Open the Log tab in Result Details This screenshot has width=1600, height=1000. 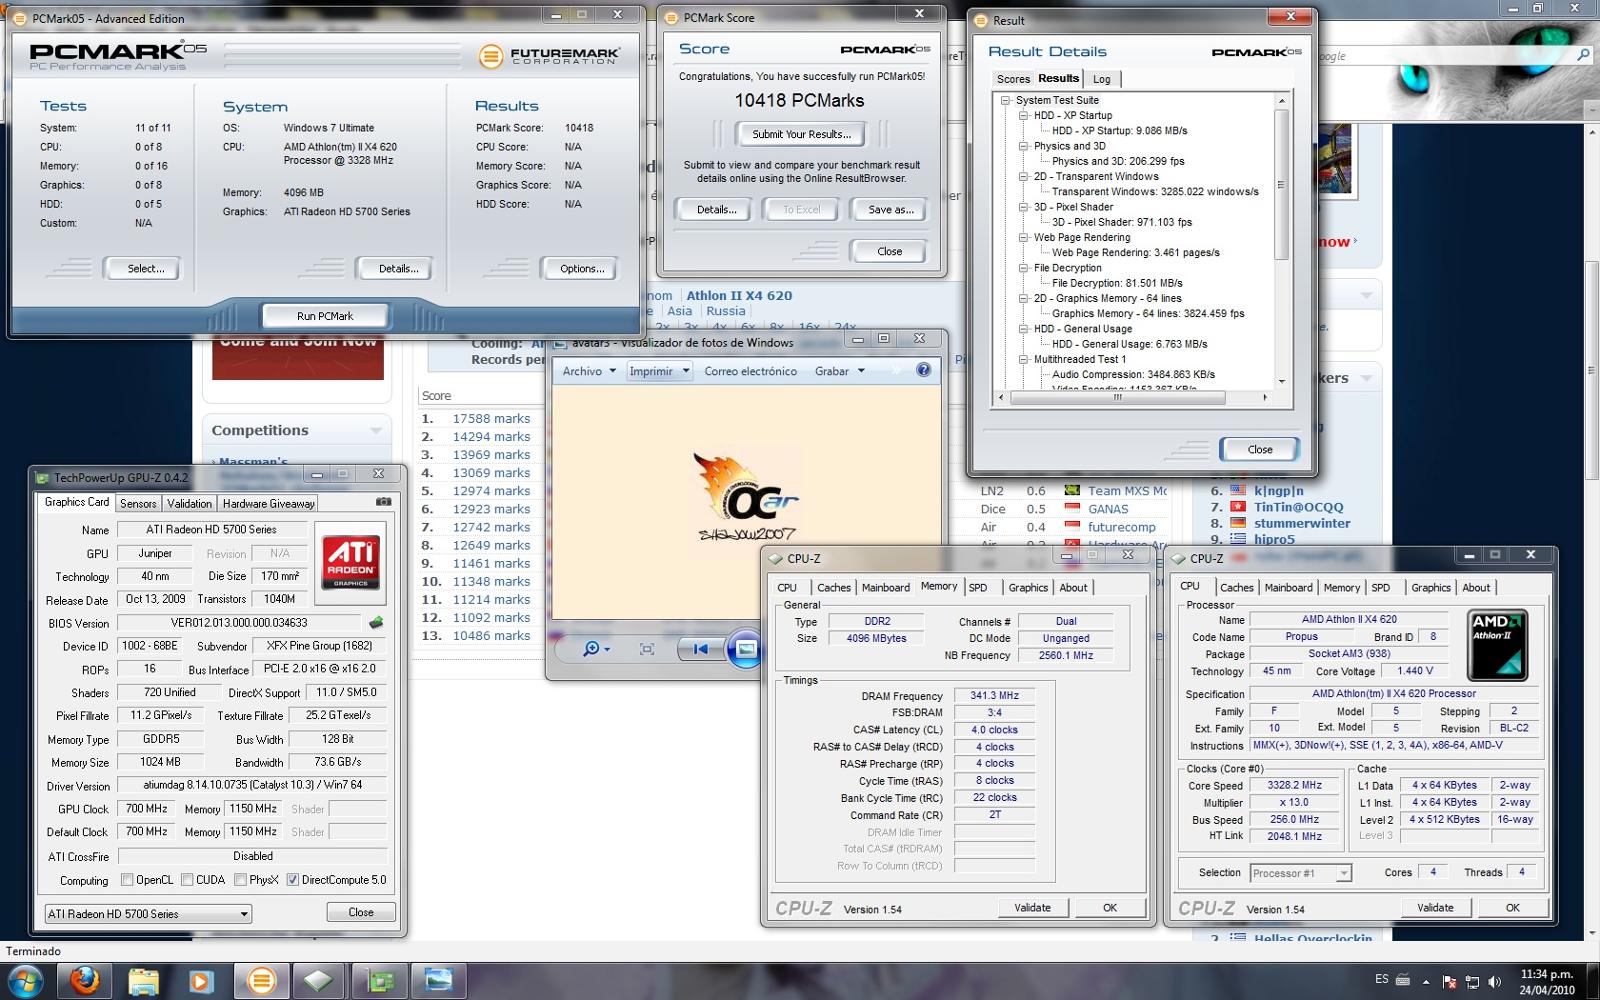[1101, 79]
